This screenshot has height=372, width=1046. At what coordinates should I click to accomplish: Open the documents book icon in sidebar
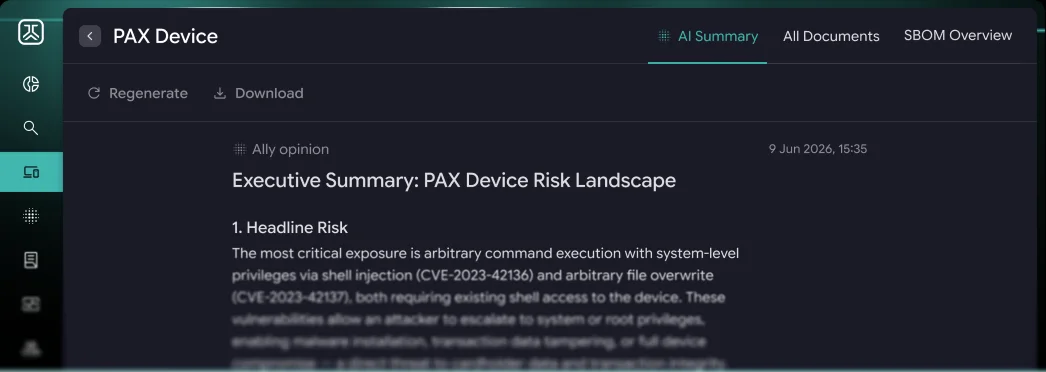pos(31,260)
